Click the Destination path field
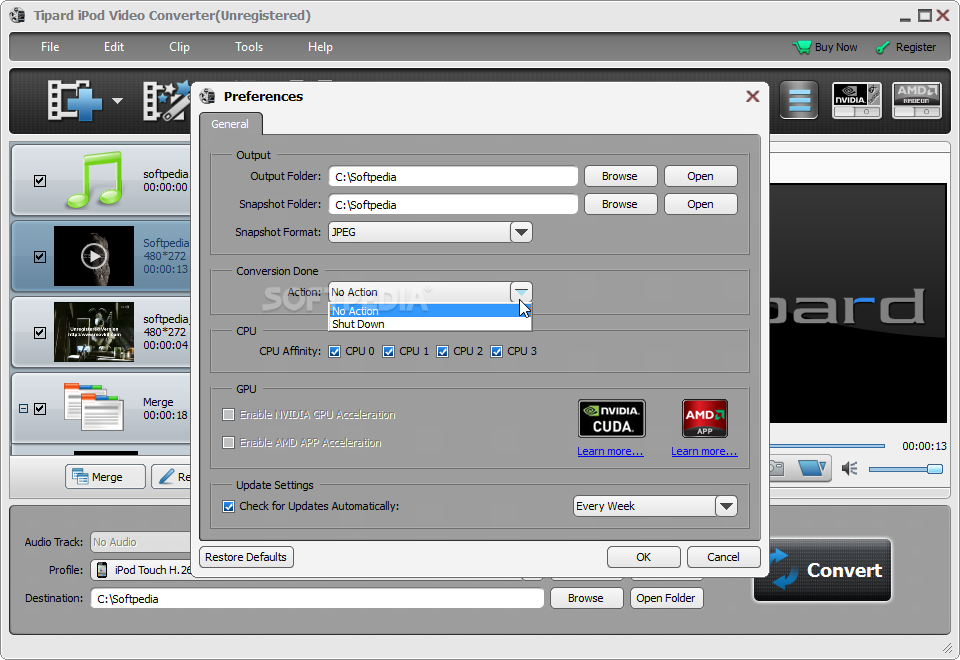 click(317, 598)
